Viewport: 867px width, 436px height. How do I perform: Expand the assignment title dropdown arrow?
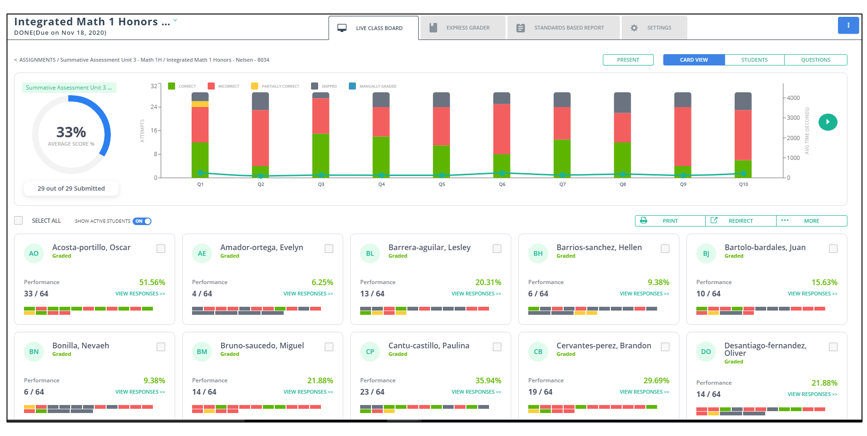pos(175,20)
